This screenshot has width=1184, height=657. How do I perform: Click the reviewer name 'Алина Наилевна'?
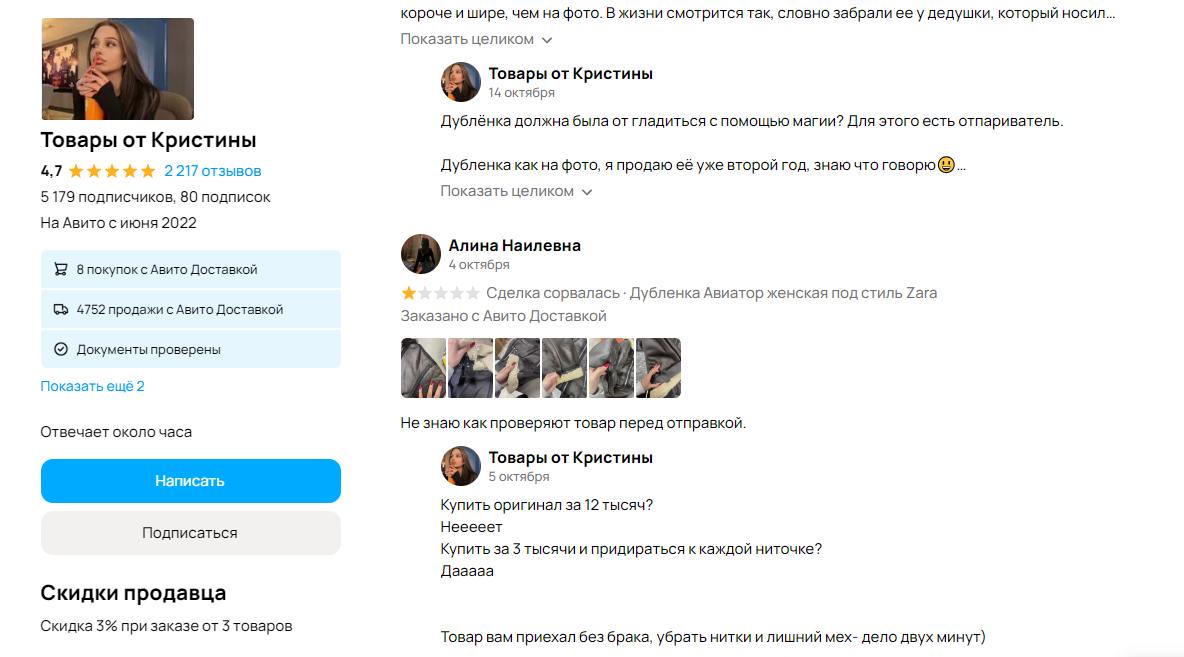point(514,246)
